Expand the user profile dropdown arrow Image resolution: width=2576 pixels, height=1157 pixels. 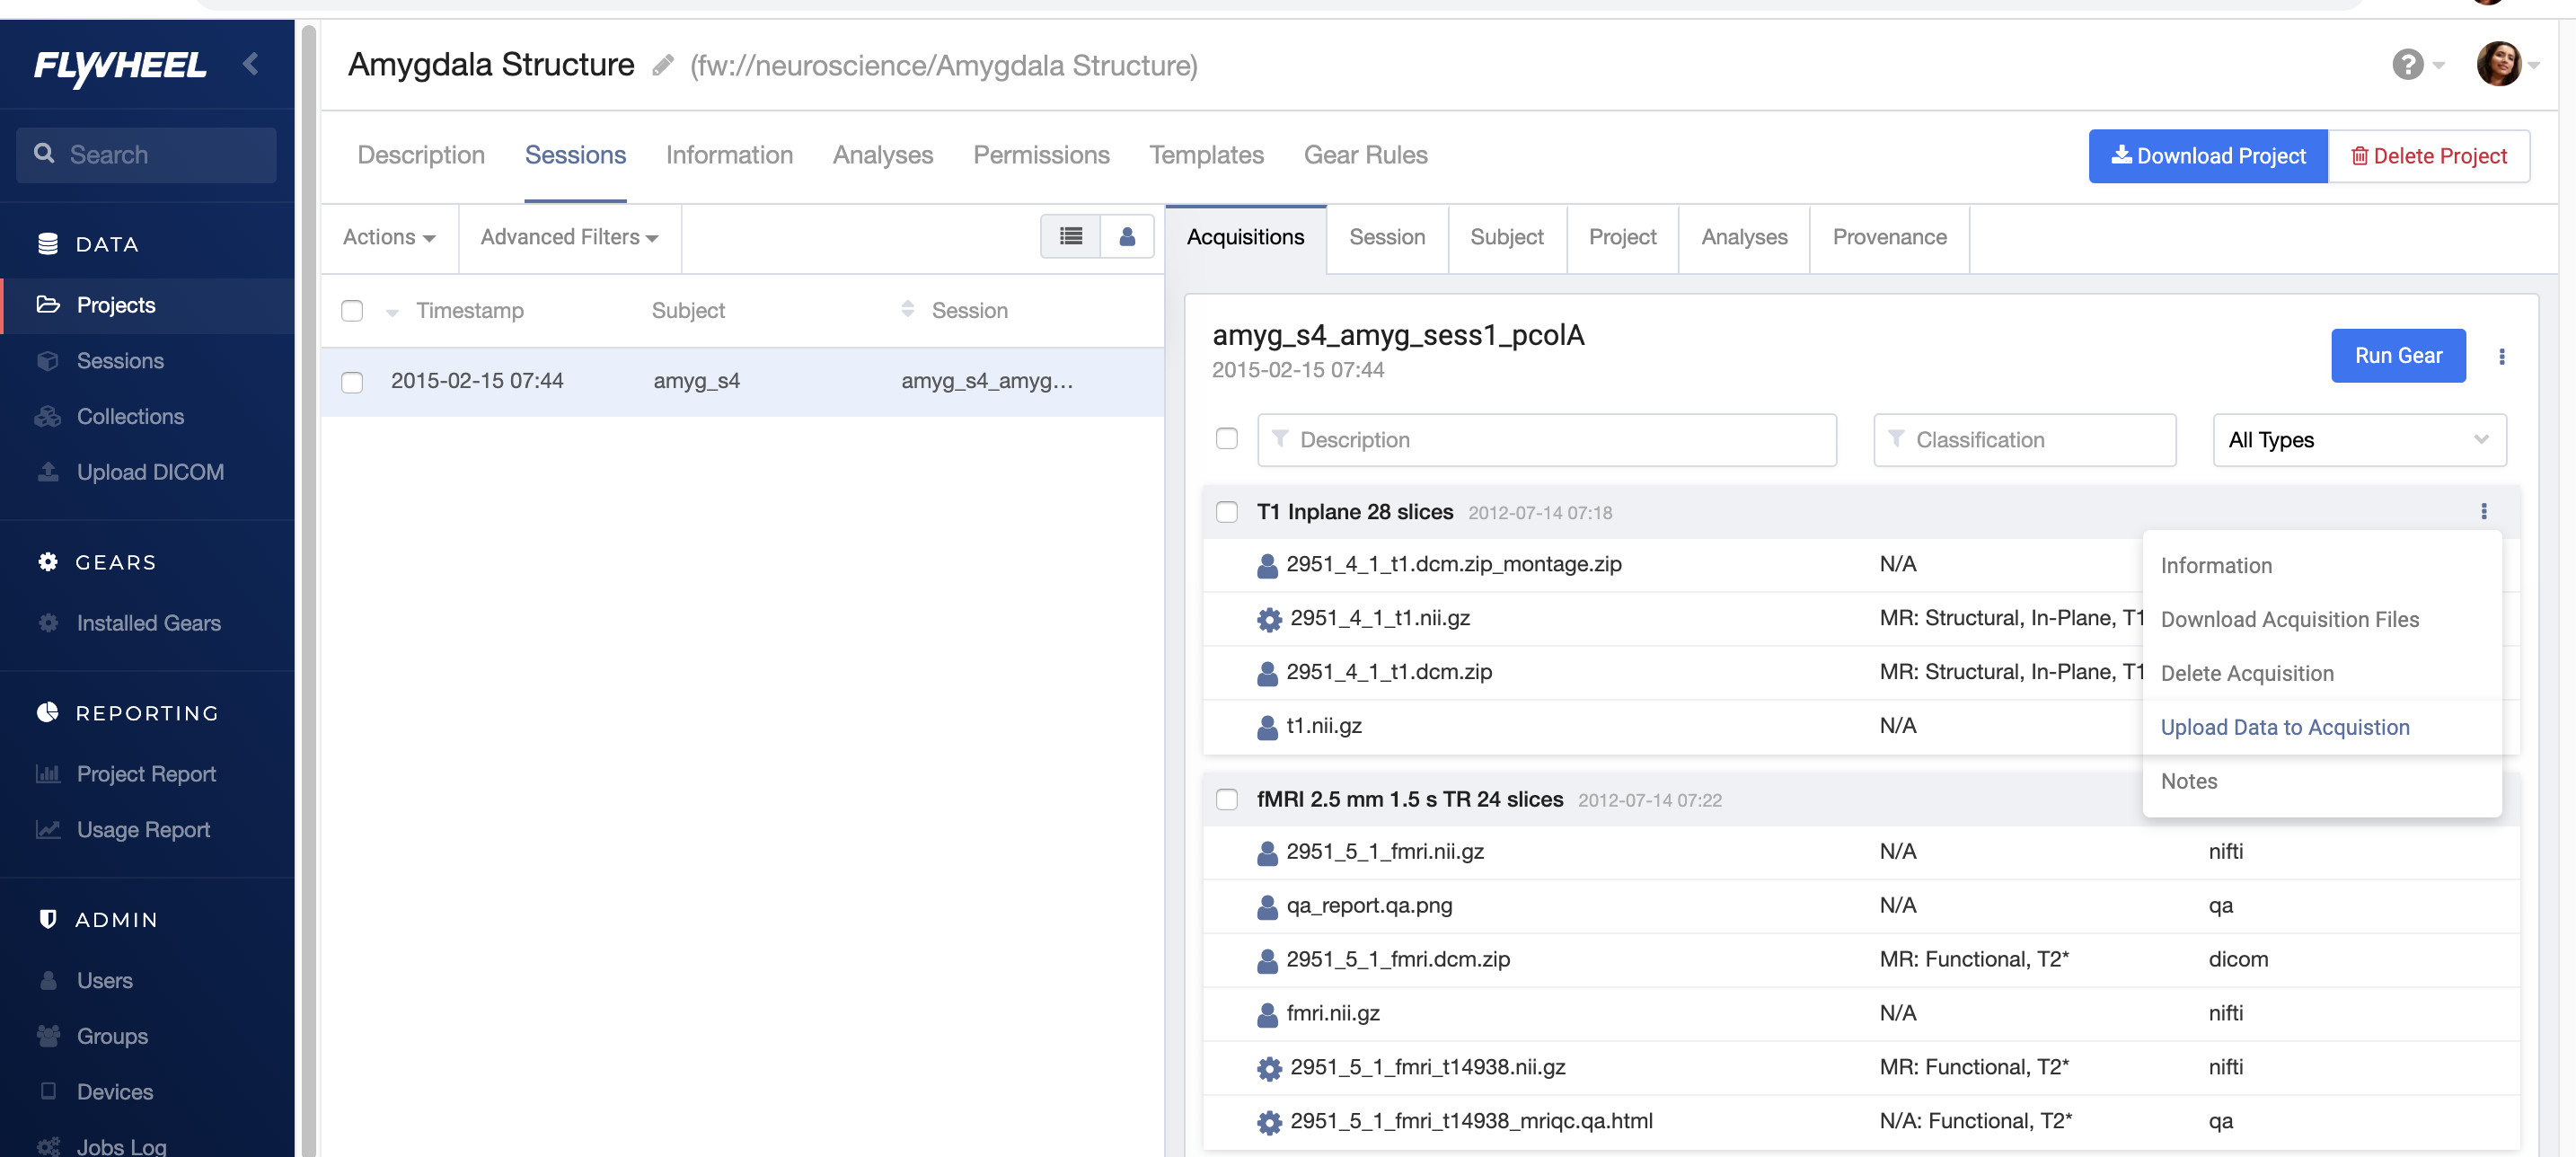pyautogui.click(x=2533, y=66)
